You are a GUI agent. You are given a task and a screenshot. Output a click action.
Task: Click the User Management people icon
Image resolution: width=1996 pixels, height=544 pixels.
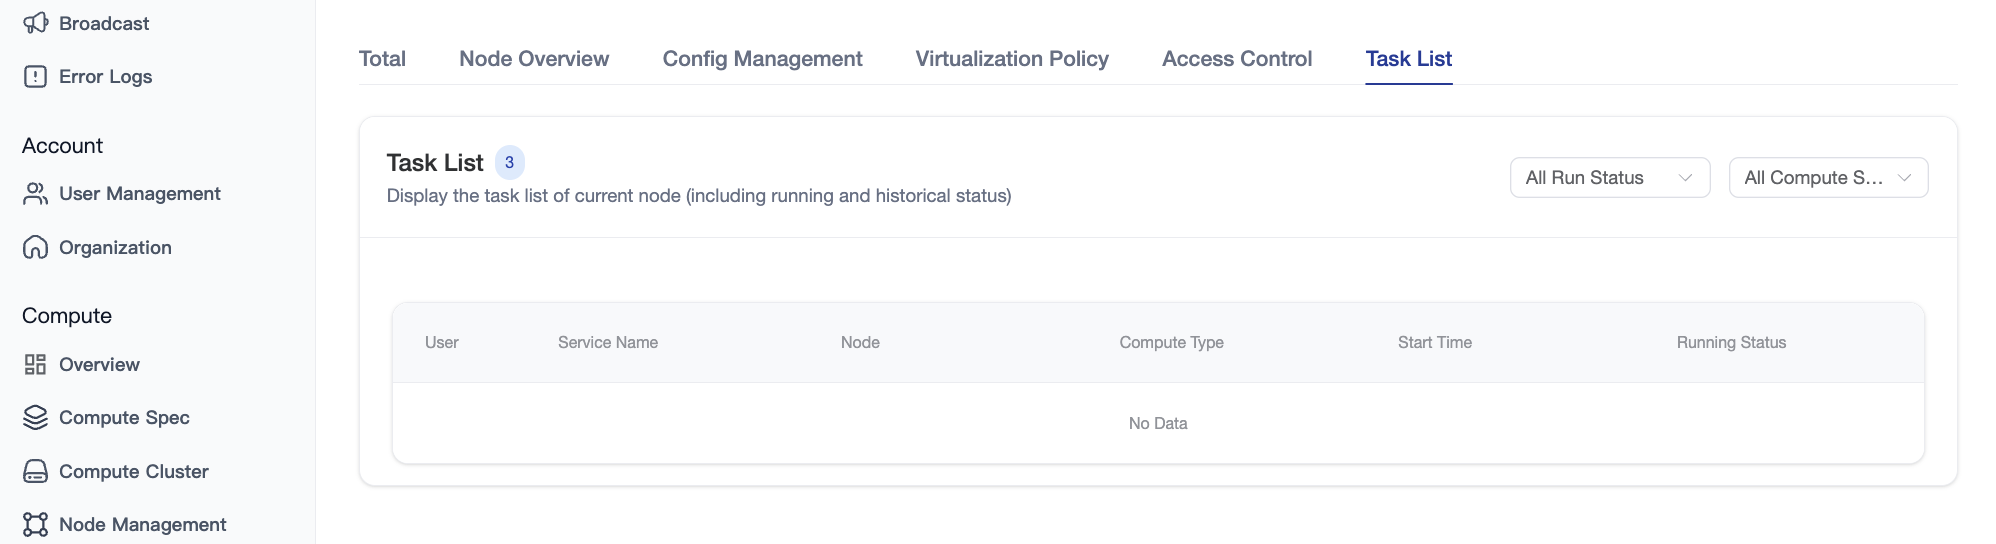[35, 194]
